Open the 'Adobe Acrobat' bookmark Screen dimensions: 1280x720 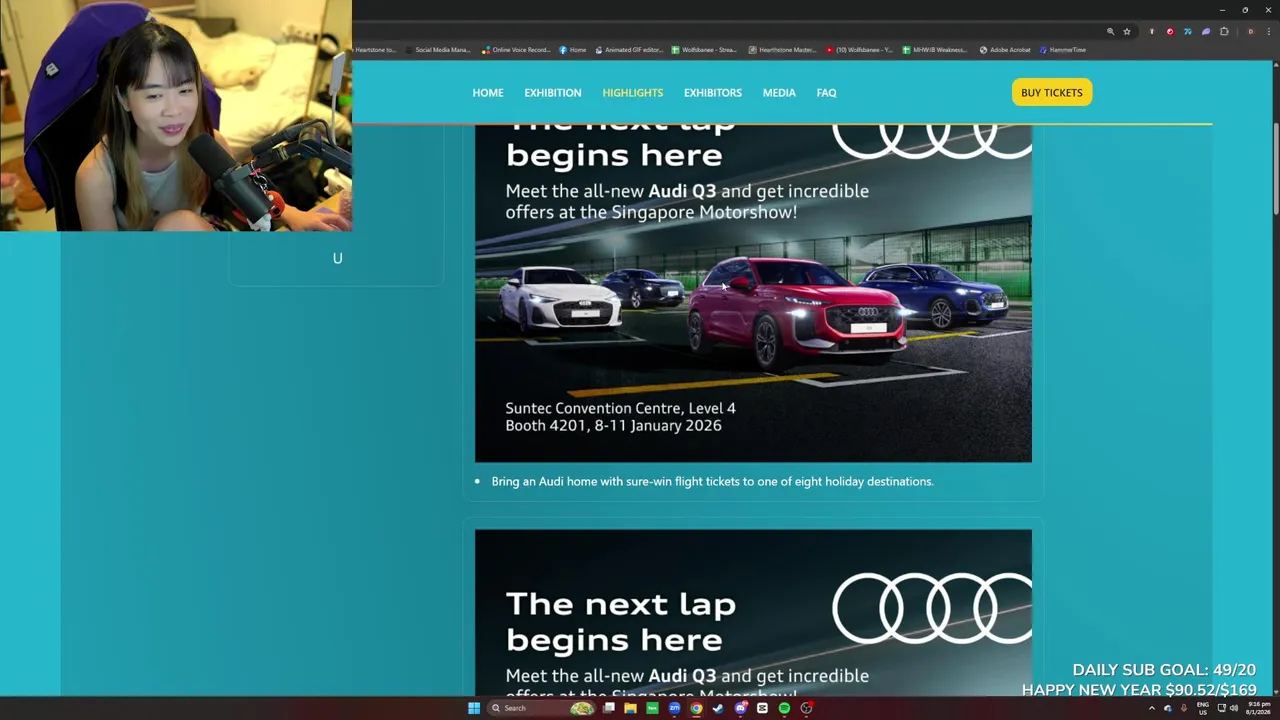(x=1005, y=49)
